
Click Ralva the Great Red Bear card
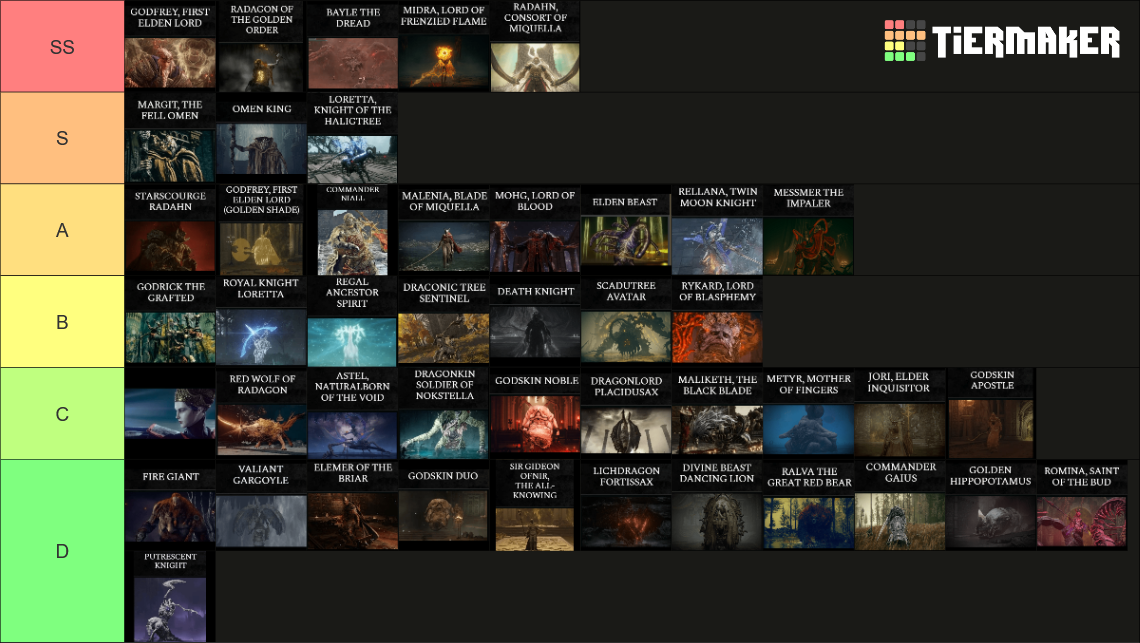808,505
